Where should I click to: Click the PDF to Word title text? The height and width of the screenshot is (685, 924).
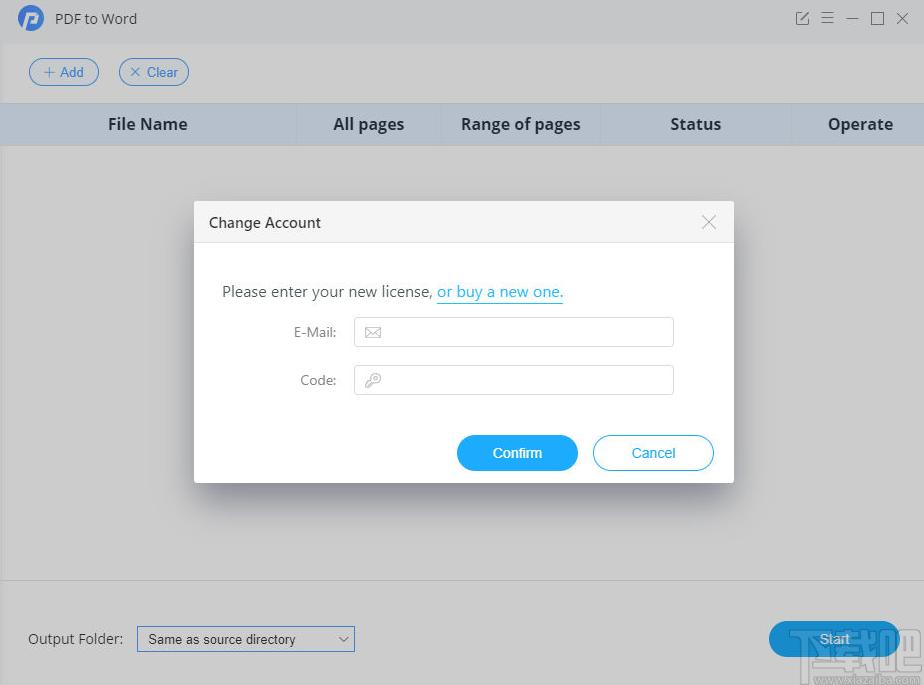point(96,19)
